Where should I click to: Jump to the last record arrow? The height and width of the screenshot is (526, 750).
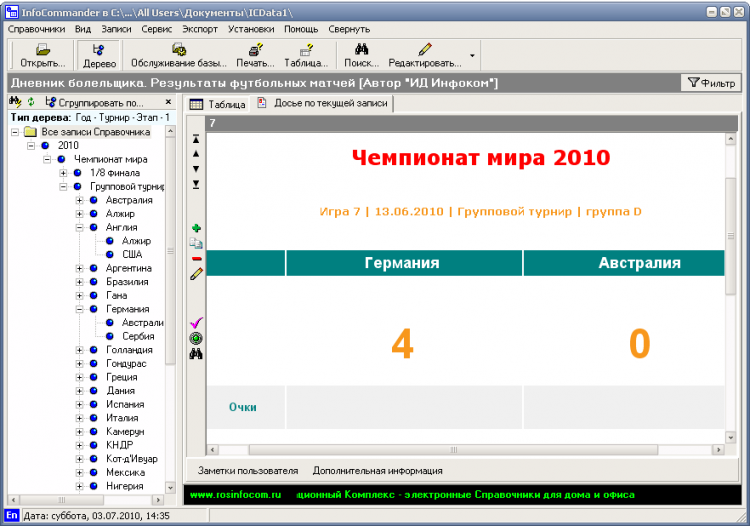[x=196, y=184]
